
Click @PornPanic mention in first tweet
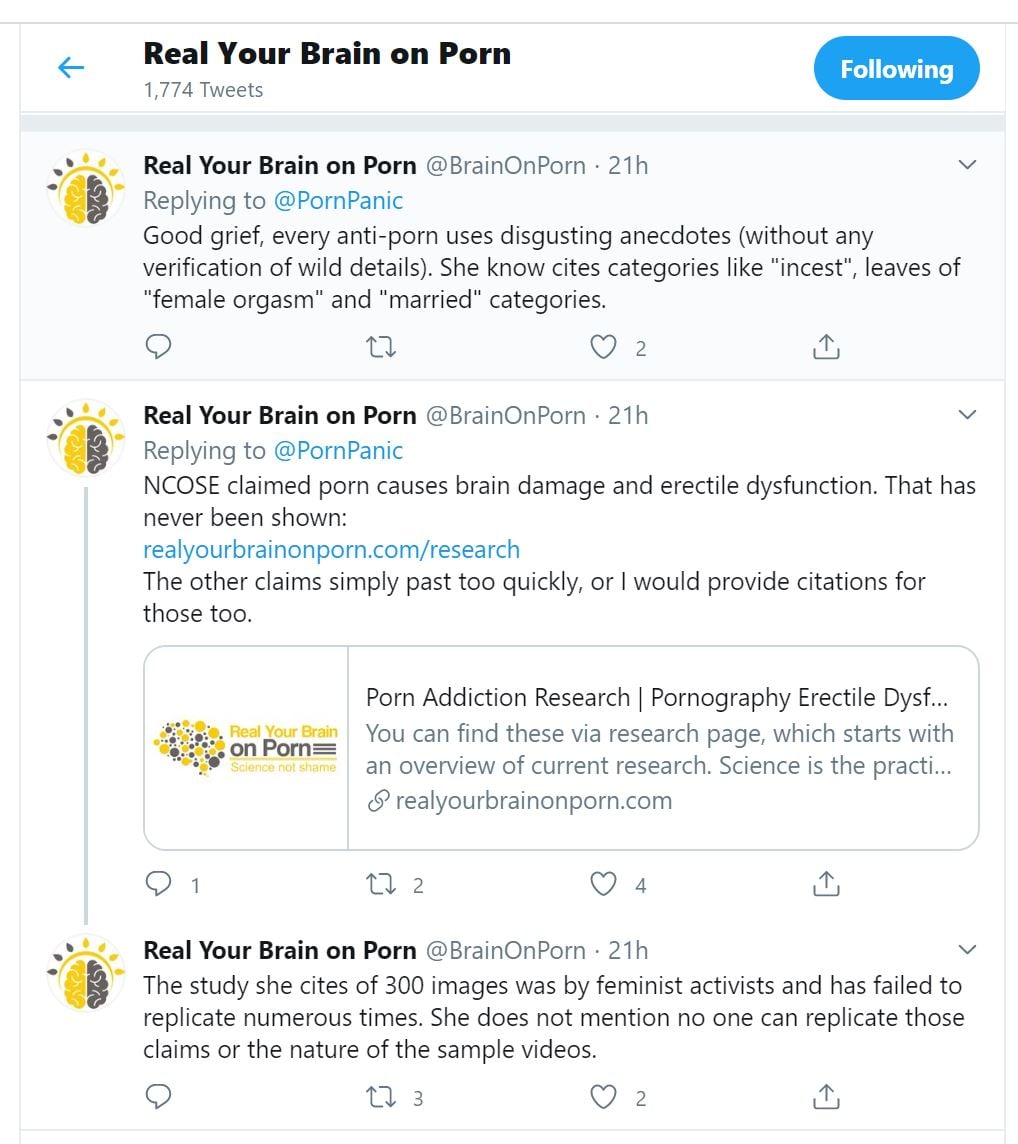(x=338, y=201)
